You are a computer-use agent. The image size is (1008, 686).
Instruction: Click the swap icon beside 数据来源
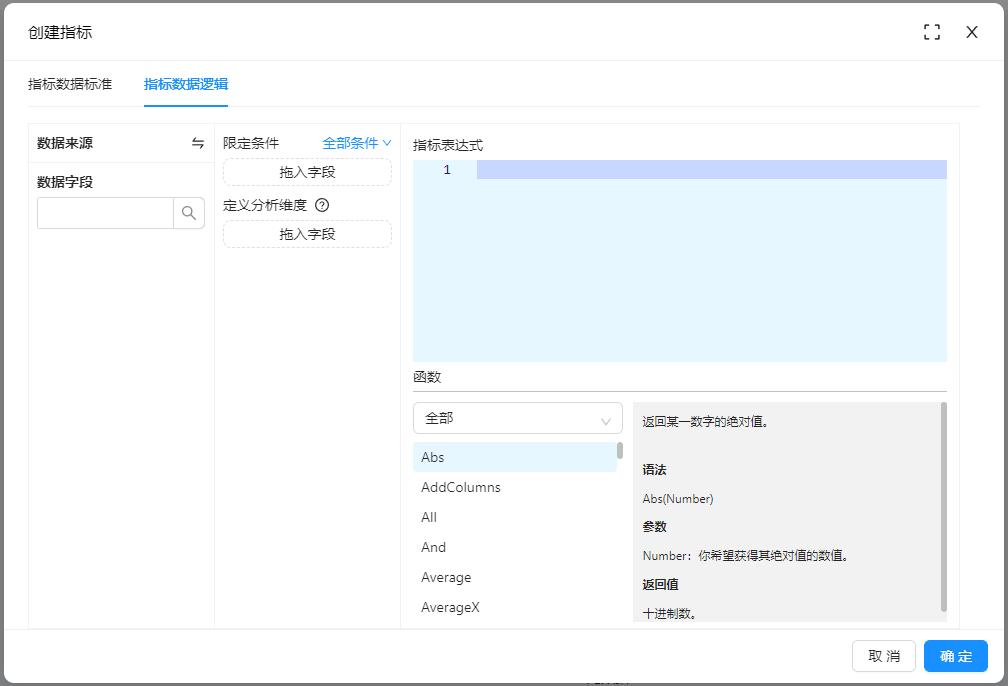pos(198,143)
